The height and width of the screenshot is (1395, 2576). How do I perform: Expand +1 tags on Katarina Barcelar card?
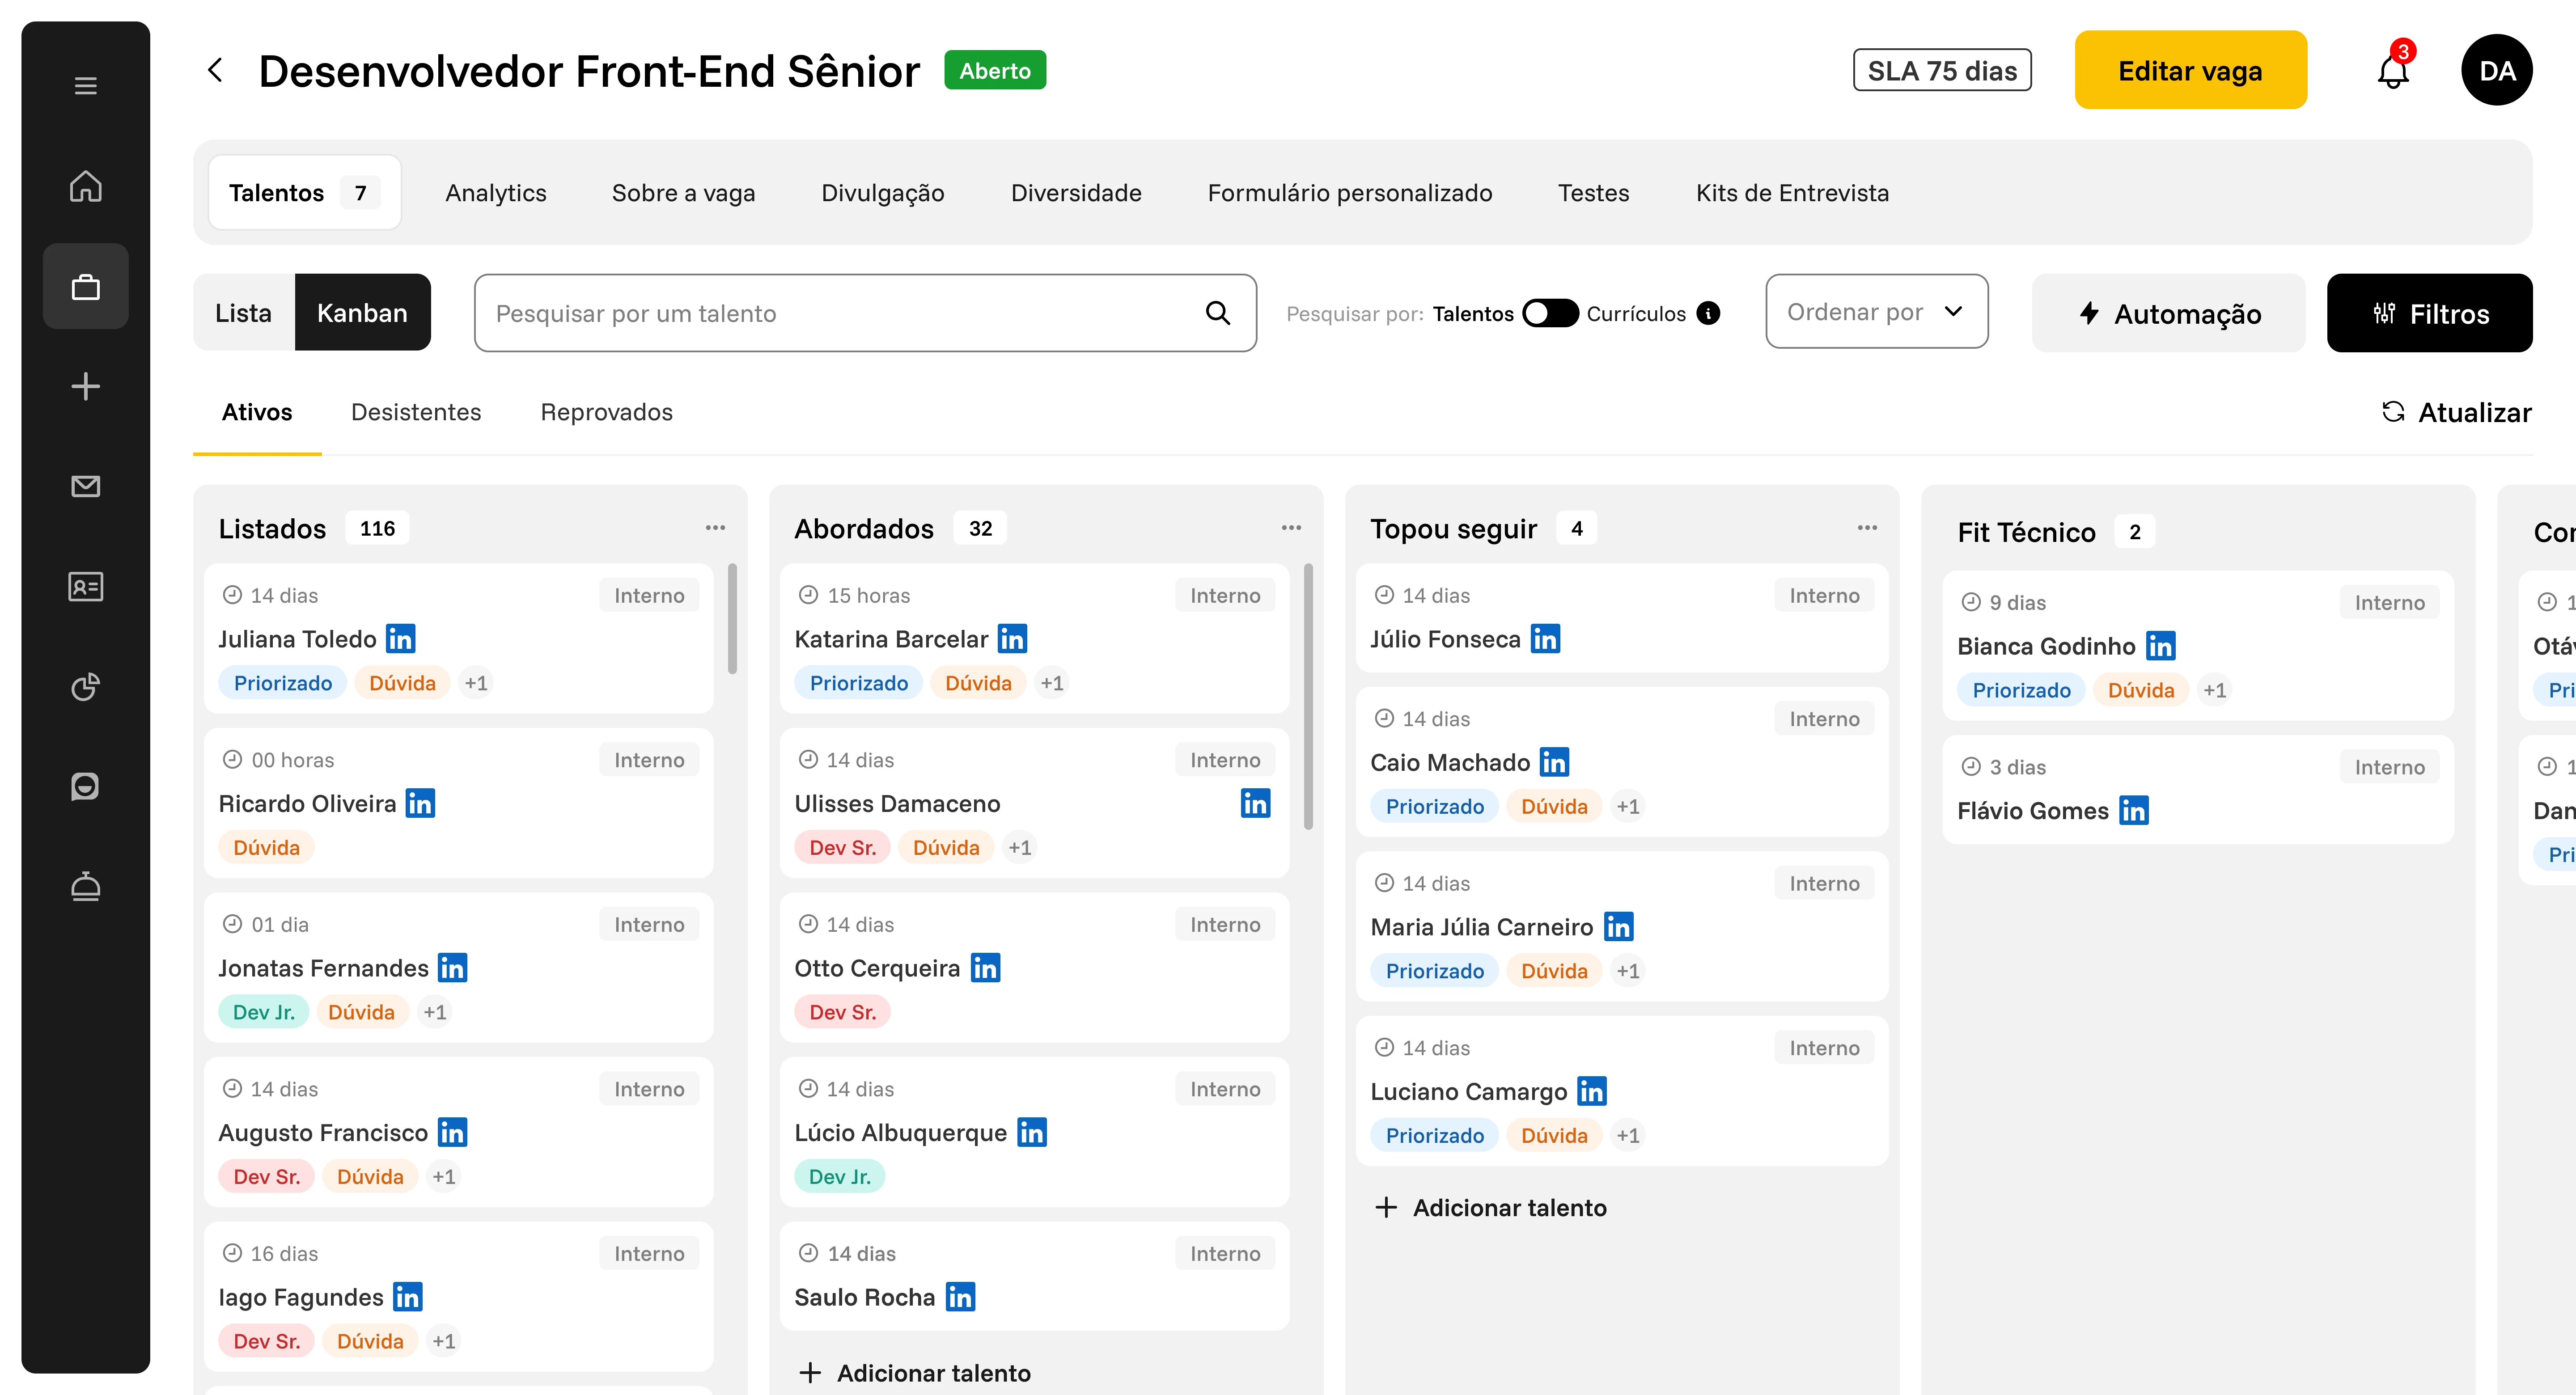coord(1052,683)
